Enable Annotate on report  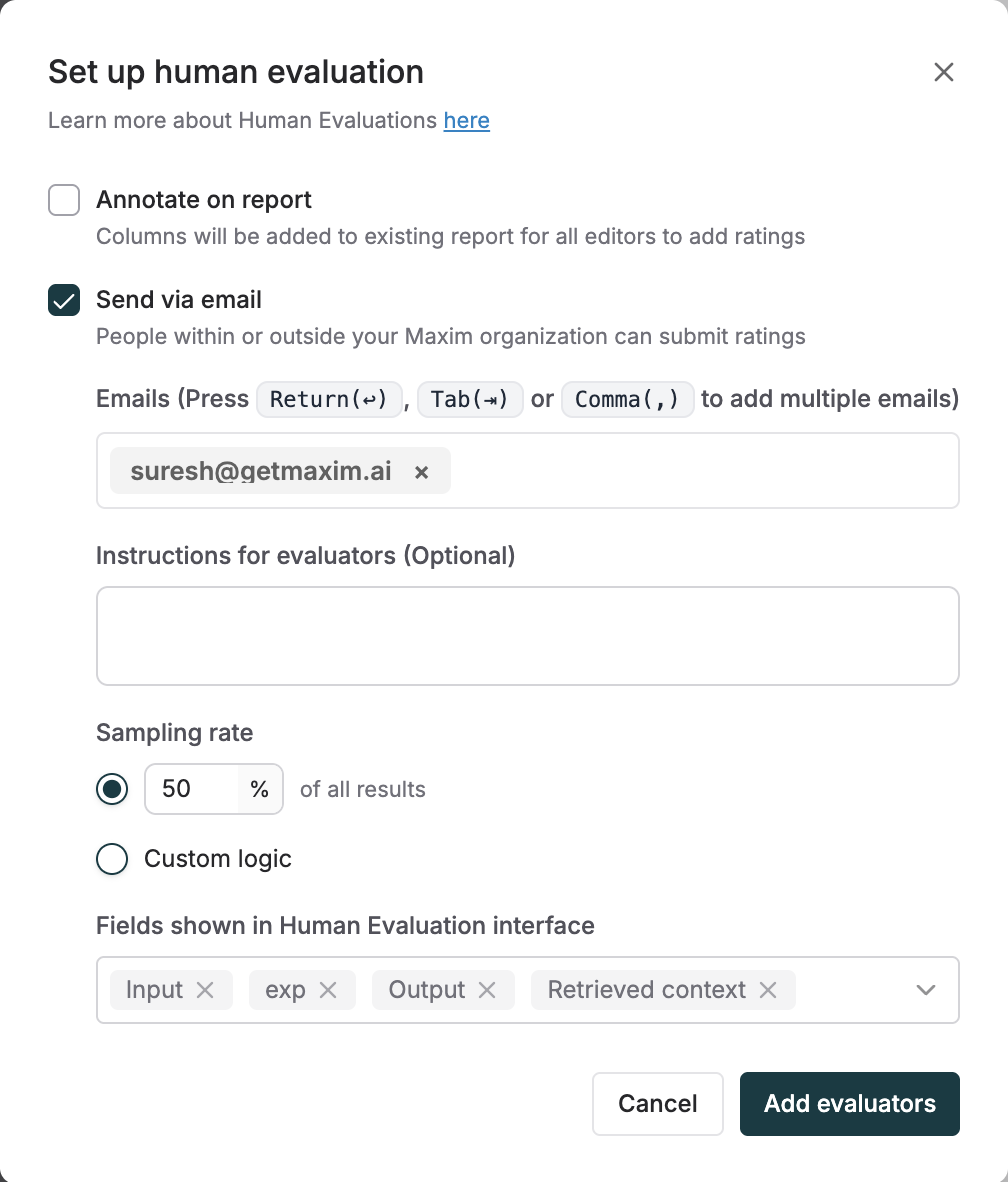(63, 200)
